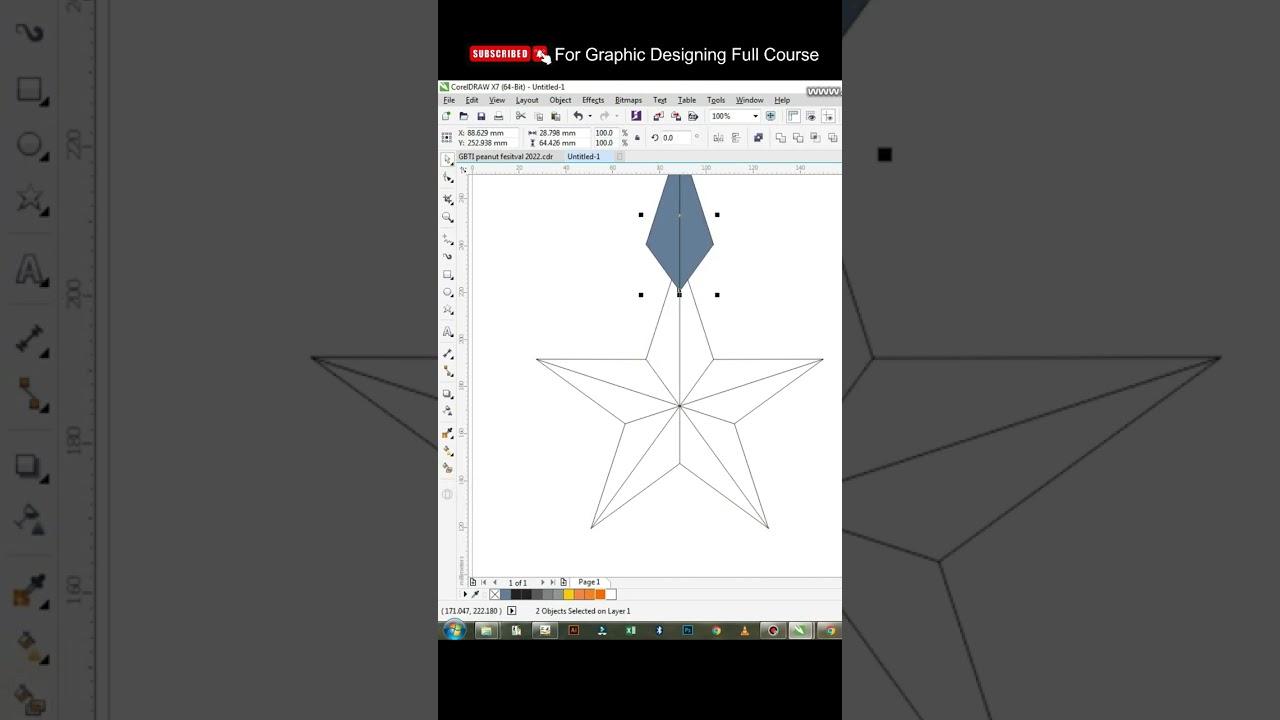The image size is (1280, 720).
Task: Select the Rectangle tool in toolbox
Action: pyautogui.click(x=447, y=274)
